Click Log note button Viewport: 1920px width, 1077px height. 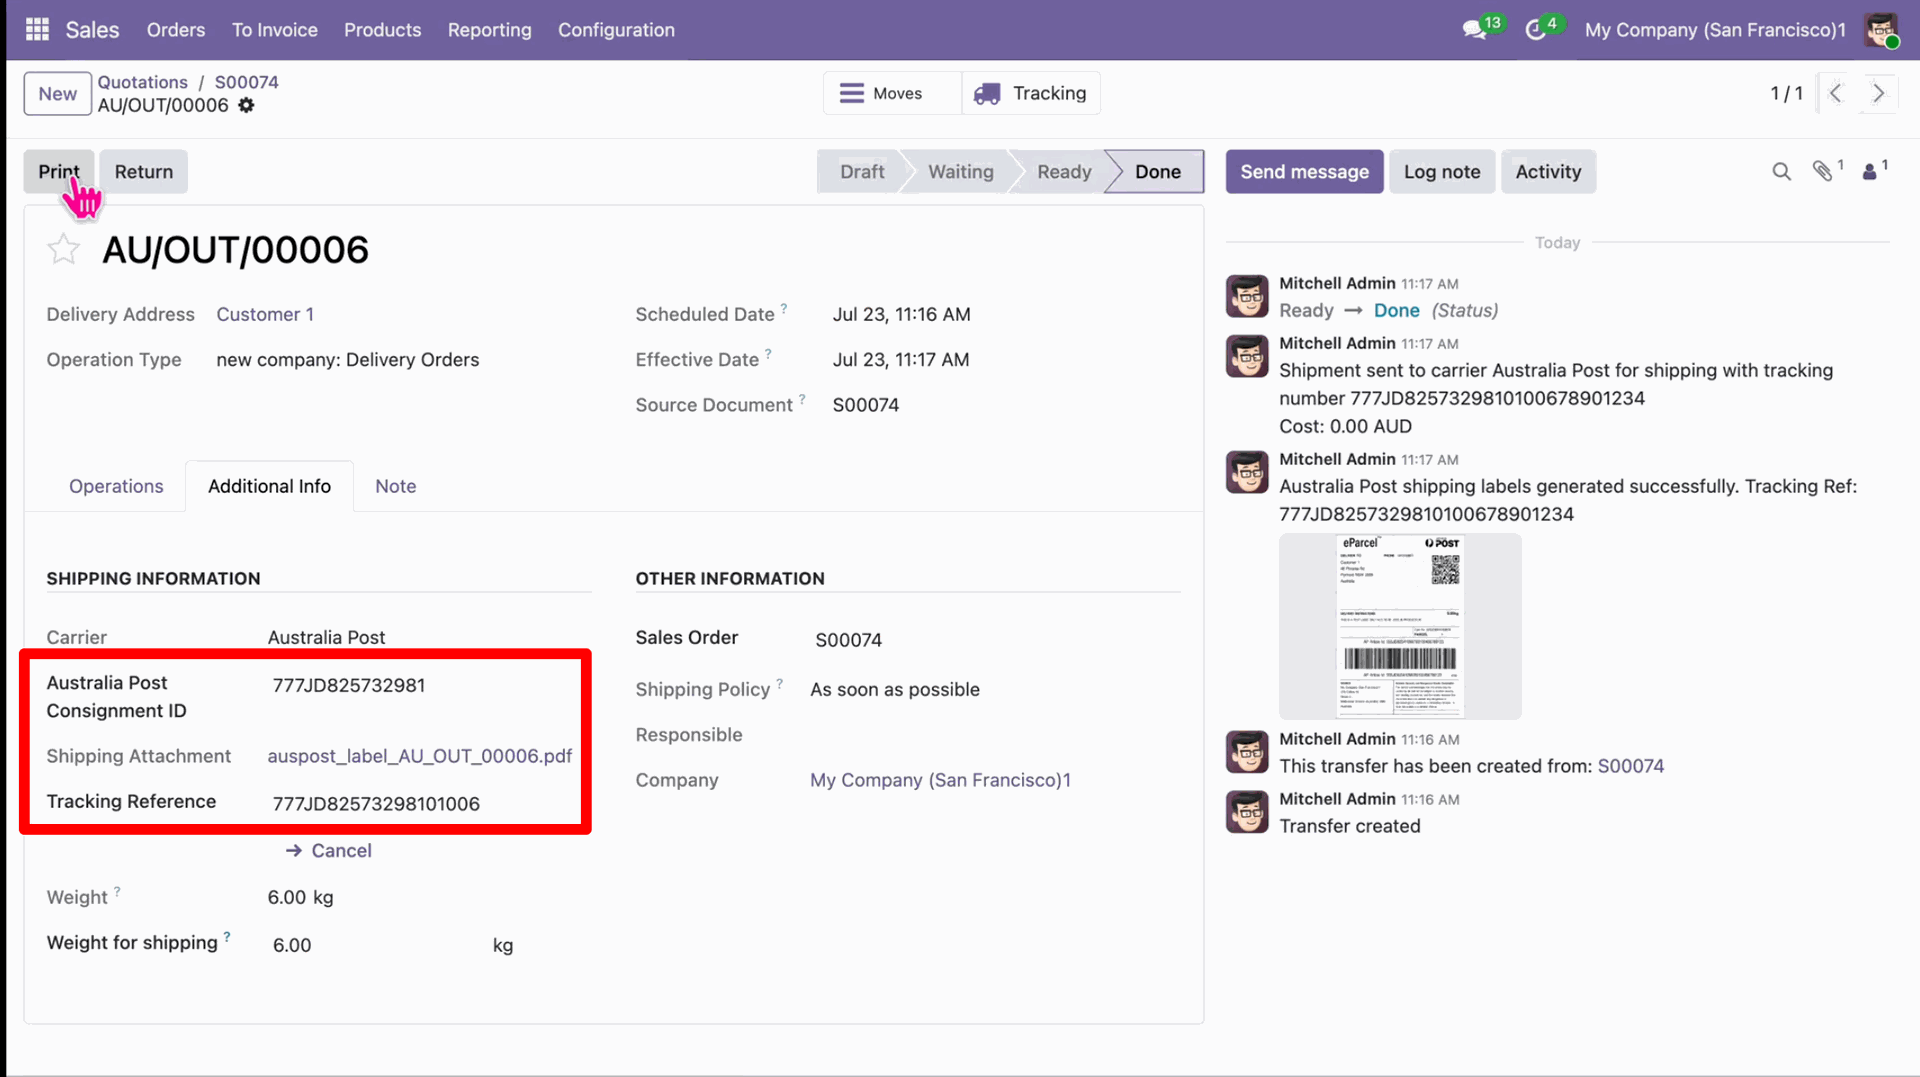(x=1442, y=172)
